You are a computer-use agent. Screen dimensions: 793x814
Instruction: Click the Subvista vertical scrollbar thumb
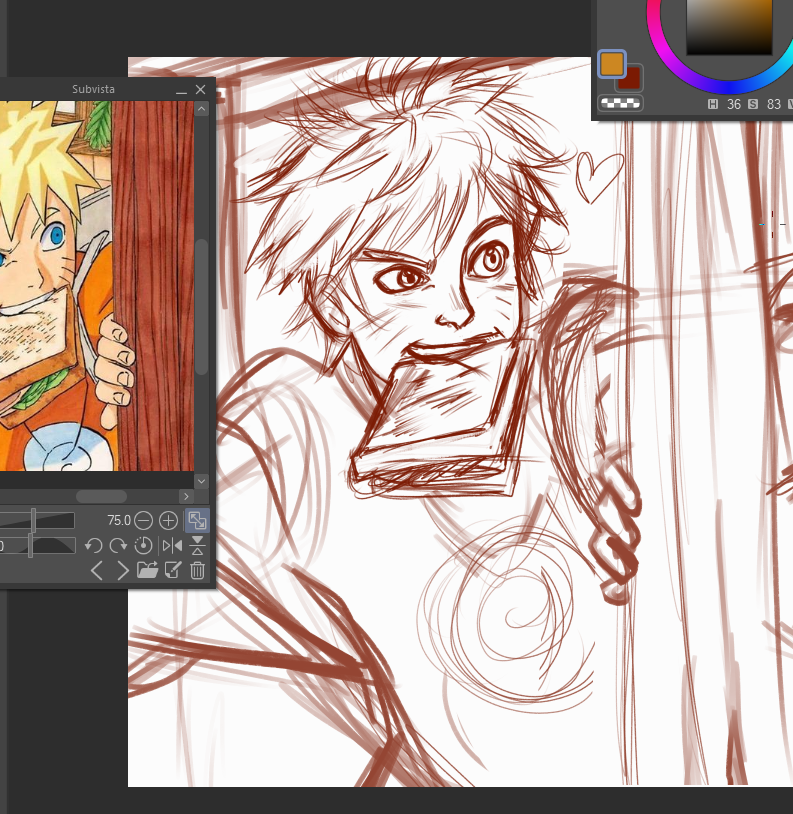pos(202,306)
